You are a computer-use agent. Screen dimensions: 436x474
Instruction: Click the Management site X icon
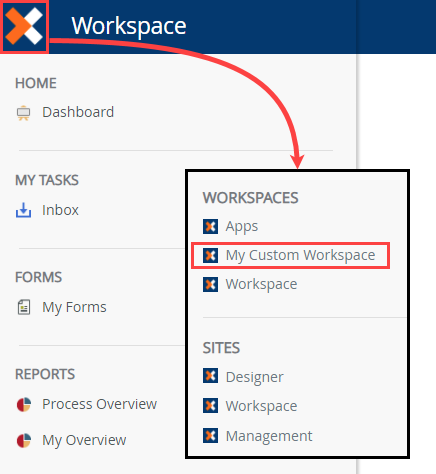click(x=210, y=435)
